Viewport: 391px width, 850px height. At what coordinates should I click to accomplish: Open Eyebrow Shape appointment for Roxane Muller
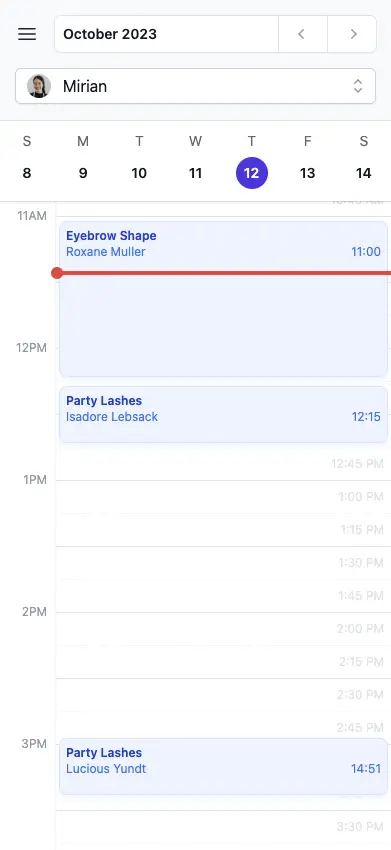223,299
